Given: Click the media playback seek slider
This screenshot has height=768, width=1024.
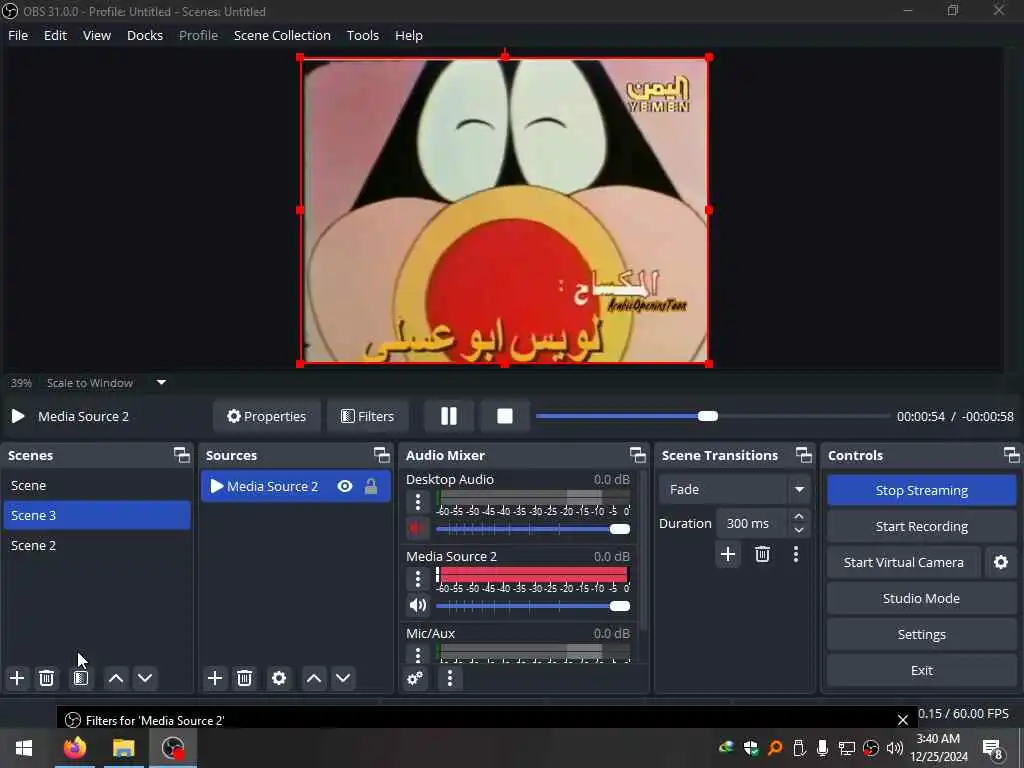Looking at the screenshot, I should click(712, 416).
